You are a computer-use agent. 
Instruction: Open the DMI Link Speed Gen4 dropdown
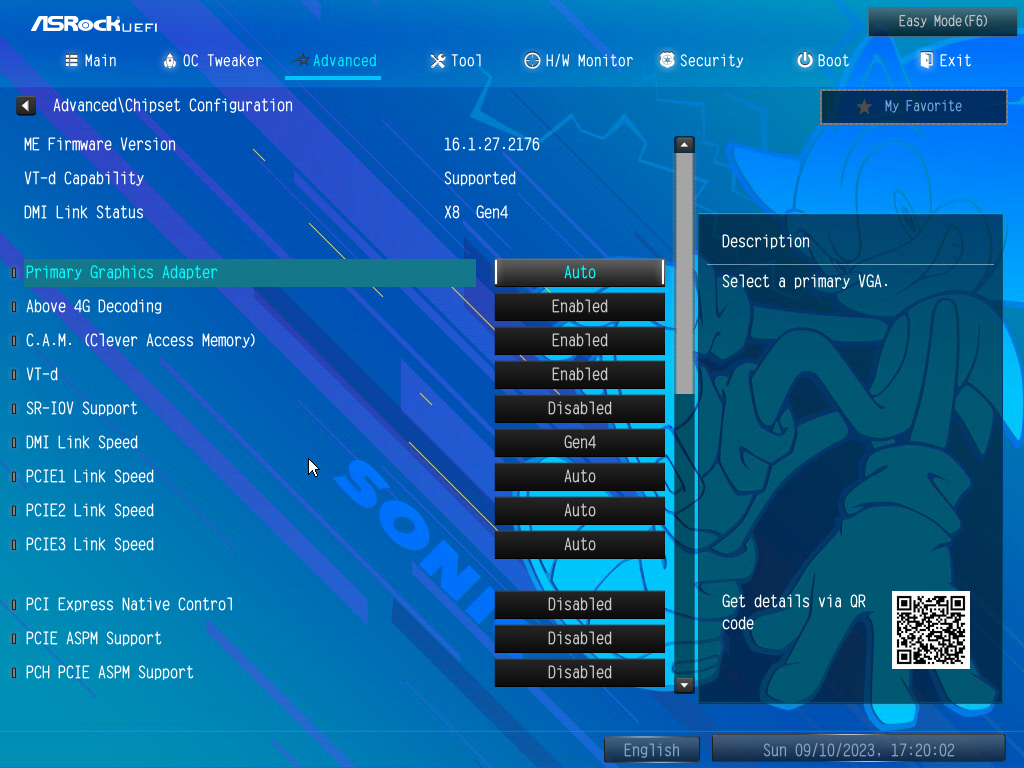tap(579, 442)
